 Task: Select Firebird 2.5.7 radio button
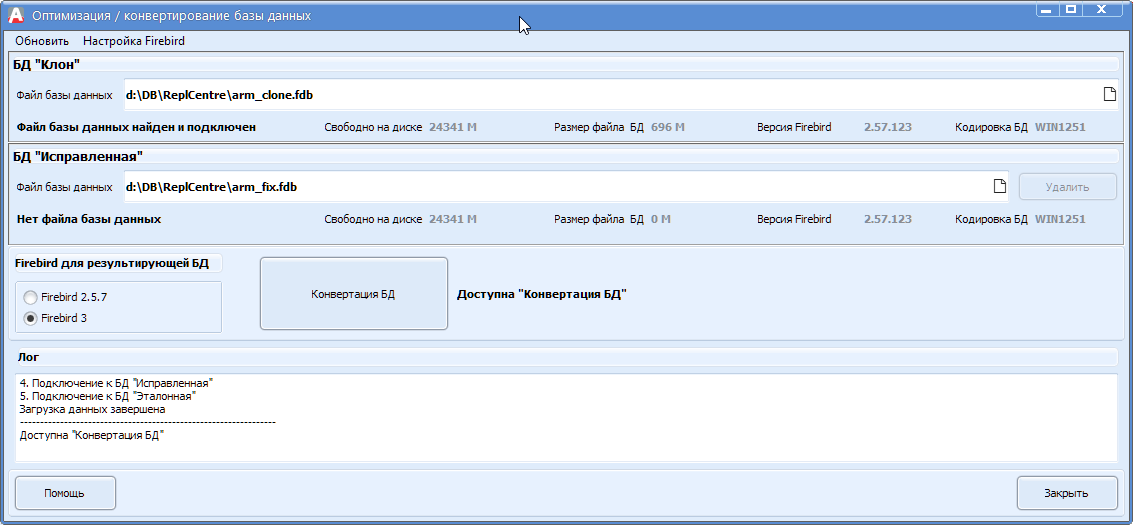click(30, 297)
